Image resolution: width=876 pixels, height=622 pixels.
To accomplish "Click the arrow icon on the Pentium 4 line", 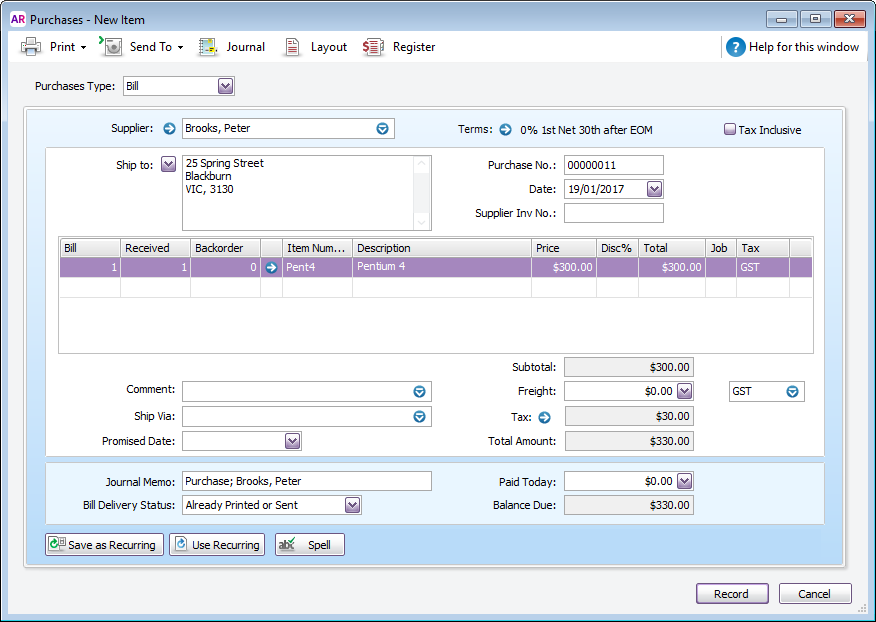I will click(271, 266).
